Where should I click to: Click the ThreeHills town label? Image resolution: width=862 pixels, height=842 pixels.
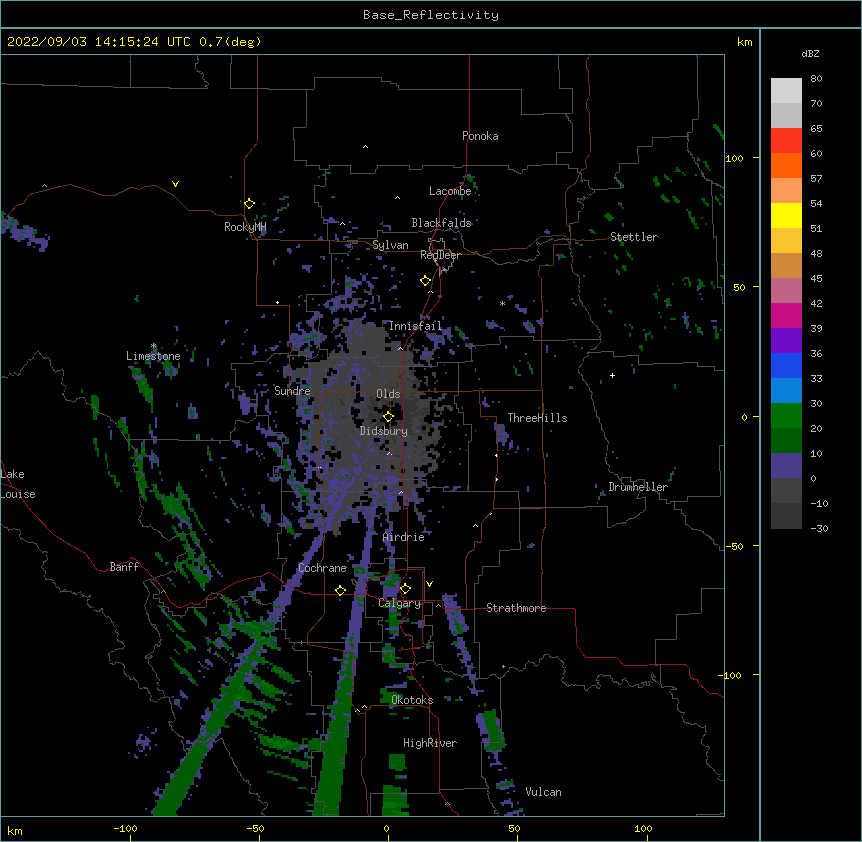[537, 418]
